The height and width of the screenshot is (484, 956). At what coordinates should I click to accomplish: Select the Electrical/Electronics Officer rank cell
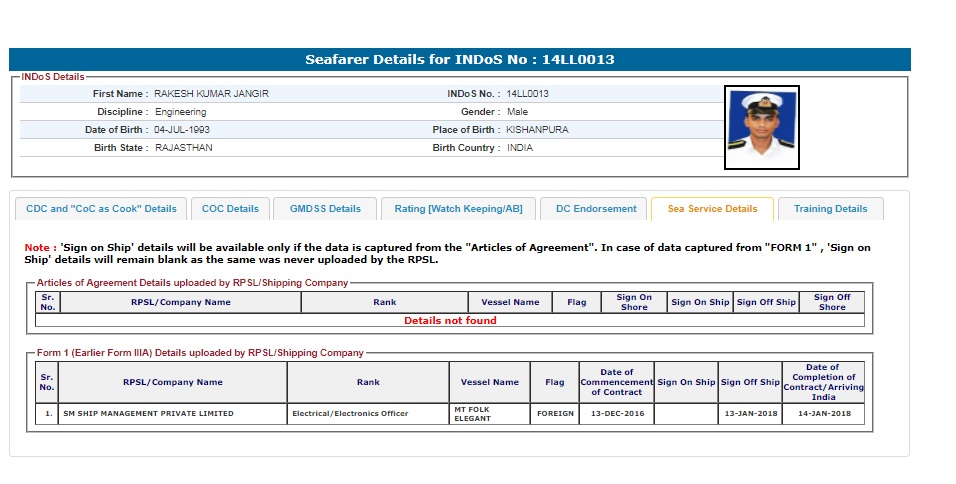click(350, 413)
